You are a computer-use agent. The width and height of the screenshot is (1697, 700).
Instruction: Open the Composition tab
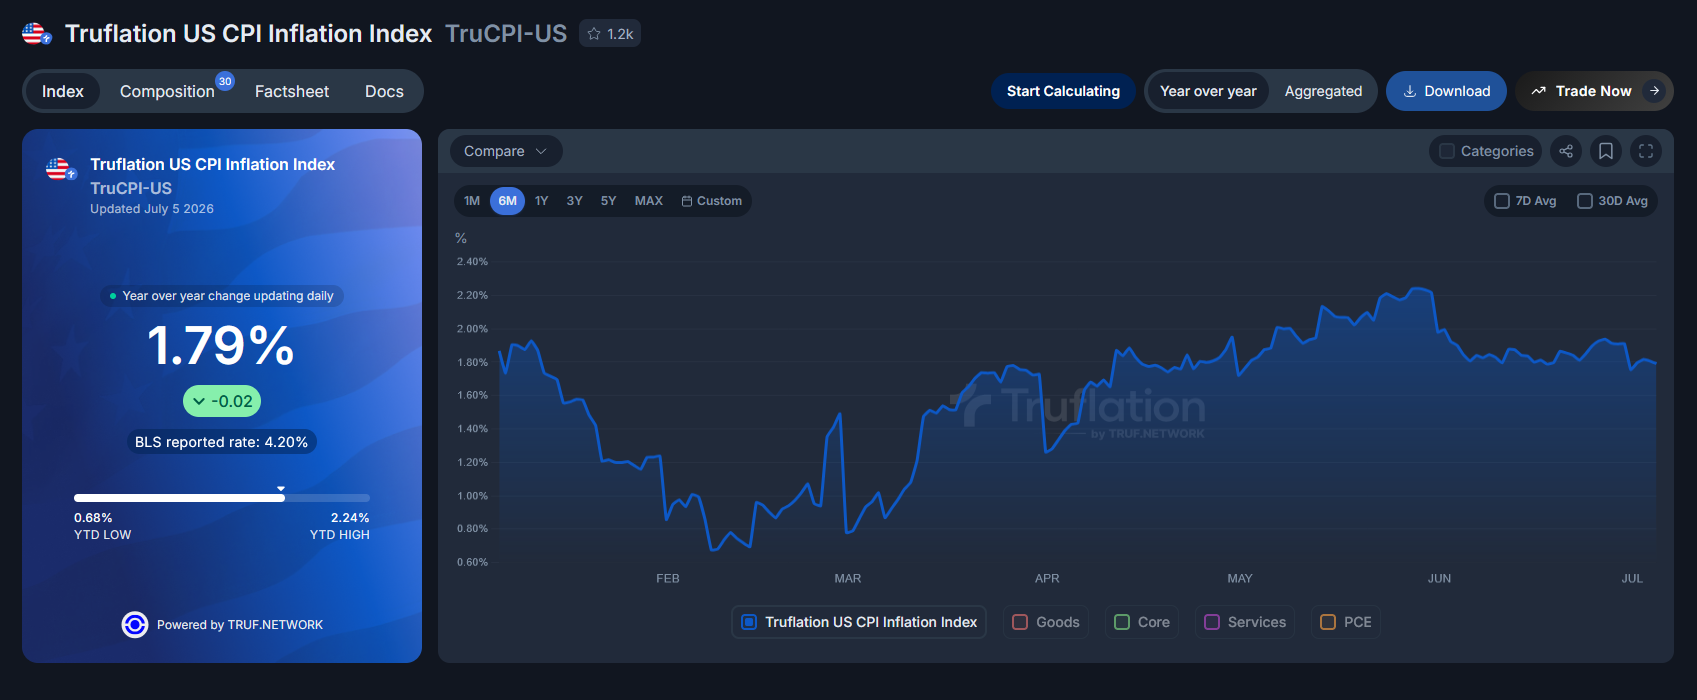click(x=167, y=91)
